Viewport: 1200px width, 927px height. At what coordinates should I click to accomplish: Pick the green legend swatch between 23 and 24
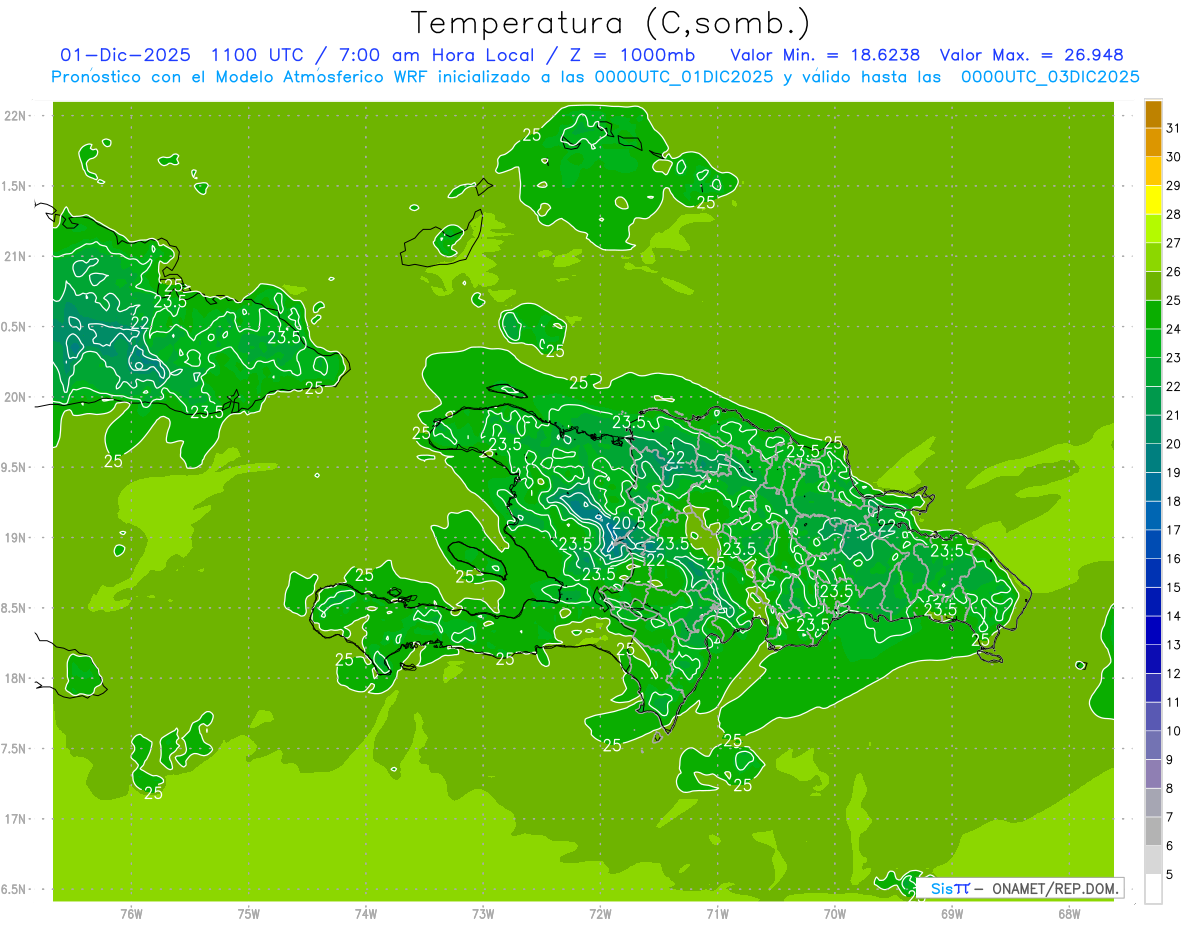pyautogui.click(x=1153, y=343)
